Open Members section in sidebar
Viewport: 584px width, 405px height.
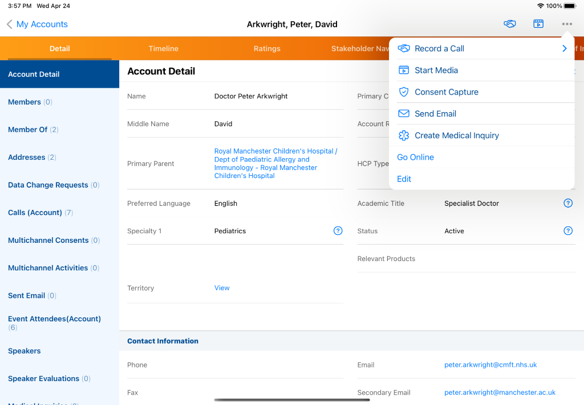pos(60,102)
